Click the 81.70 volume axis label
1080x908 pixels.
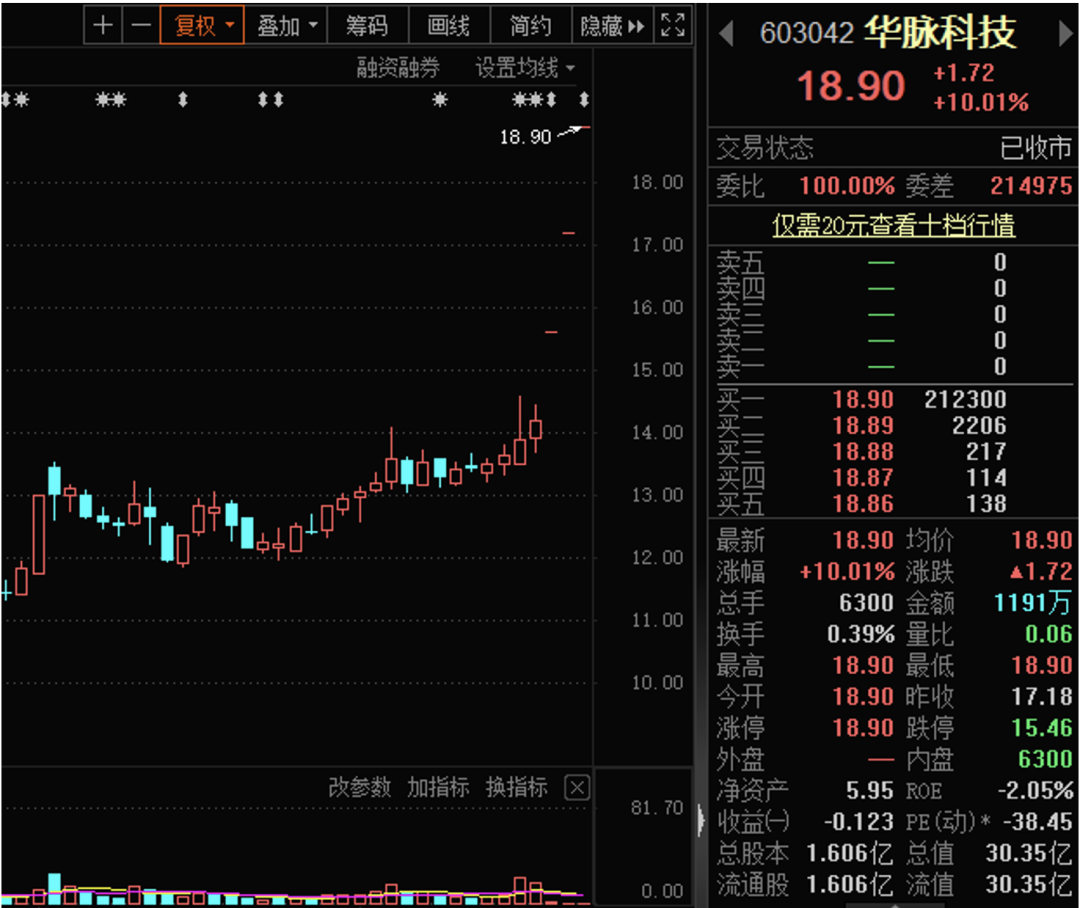pyautogui.click(x=657, y=807)
